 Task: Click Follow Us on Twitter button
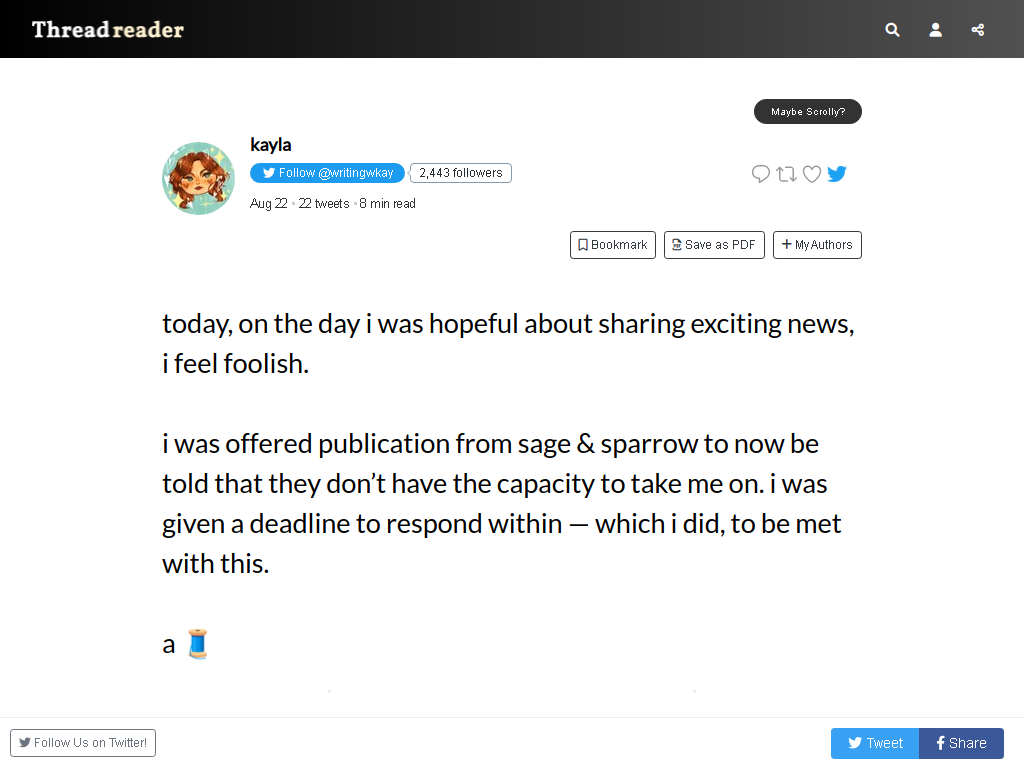[83, 743]
